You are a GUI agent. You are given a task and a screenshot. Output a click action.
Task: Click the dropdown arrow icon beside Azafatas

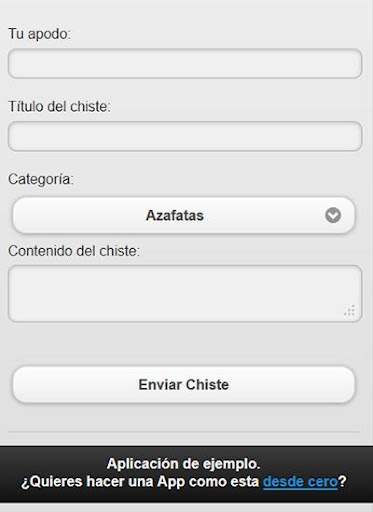pyautogui.click(x=333, y=215)
